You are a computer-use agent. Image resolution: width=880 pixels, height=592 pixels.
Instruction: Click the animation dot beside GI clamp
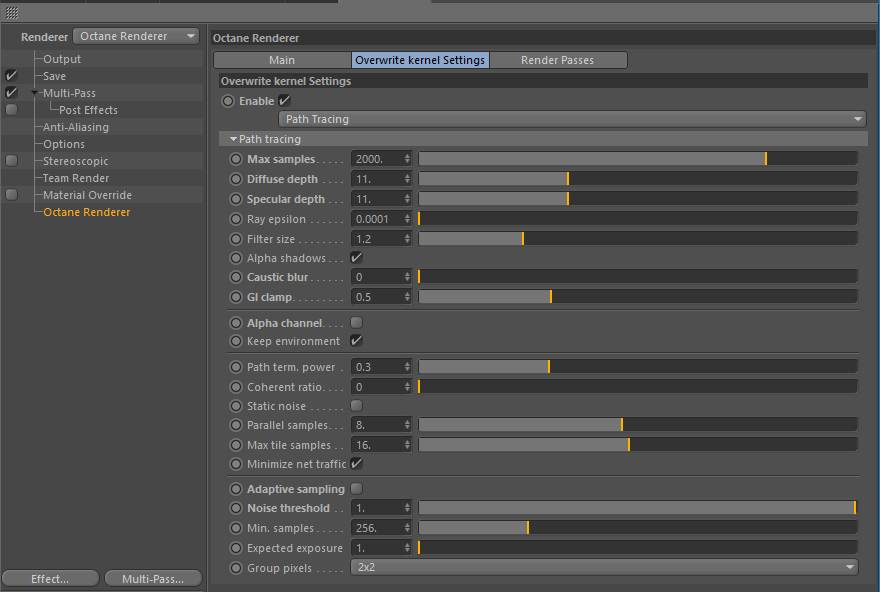point(236,297)
